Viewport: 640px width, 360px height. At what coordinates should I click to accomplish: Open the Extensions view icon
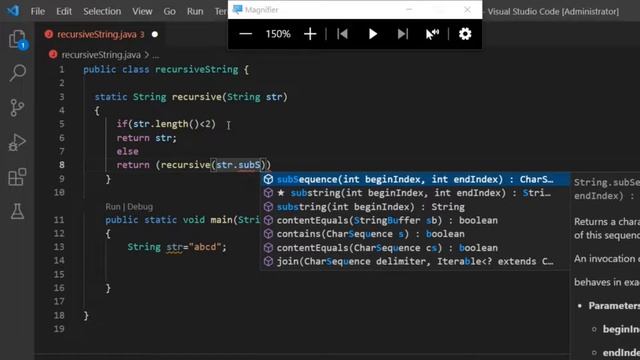(17, 177)
